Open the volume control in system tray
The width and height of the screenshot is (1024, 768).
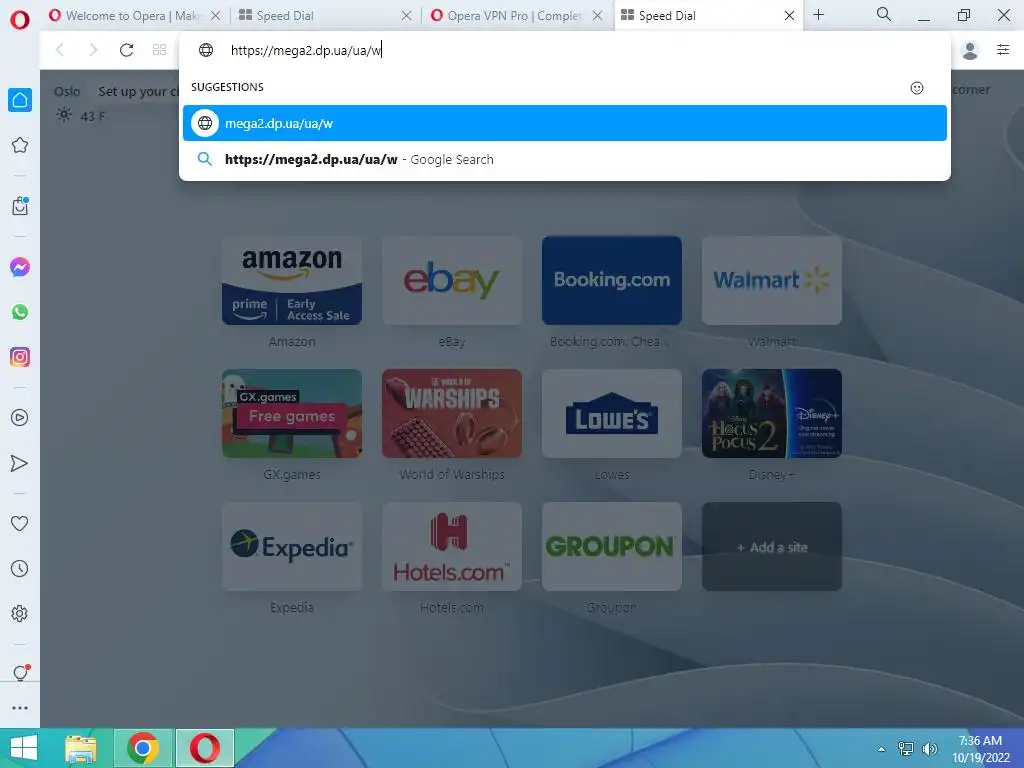click(x=929, y=749)
